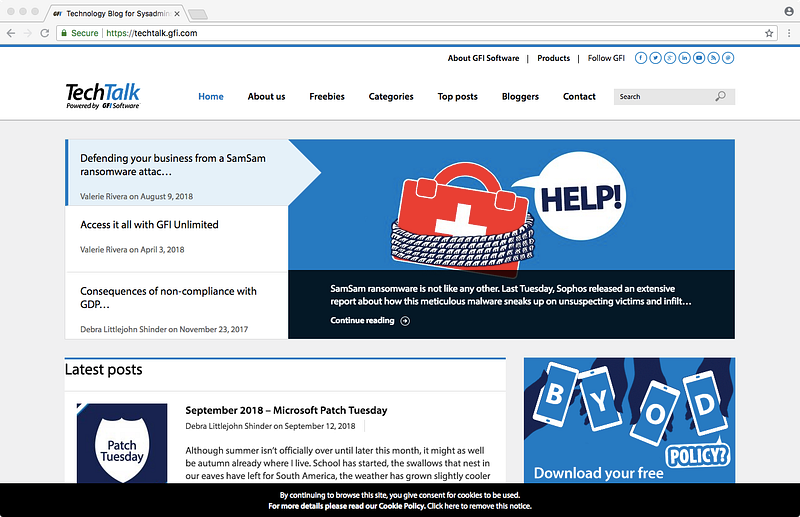Open GFI's Facebook page icon
Screen dimensions: 800x517
click(x=641, y=58)
